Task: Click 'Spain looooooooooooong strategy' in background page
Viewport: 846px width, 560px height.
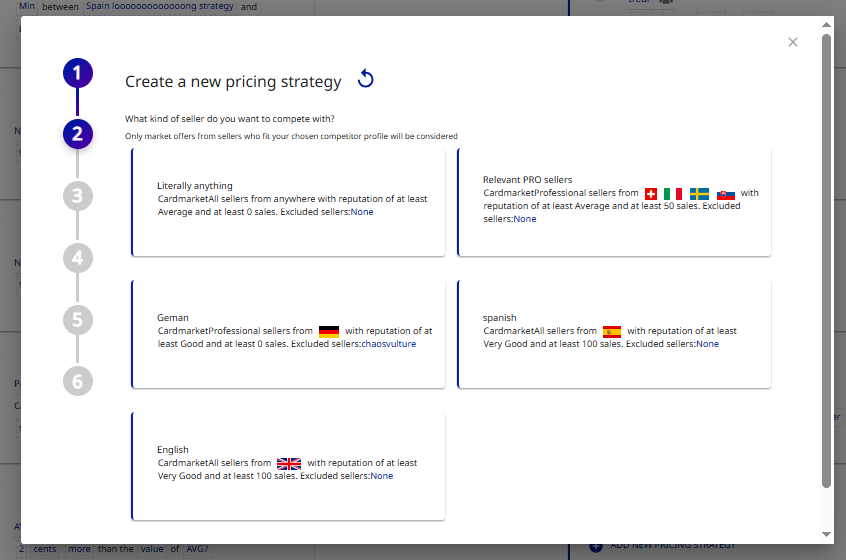Action: pos(160,6)
